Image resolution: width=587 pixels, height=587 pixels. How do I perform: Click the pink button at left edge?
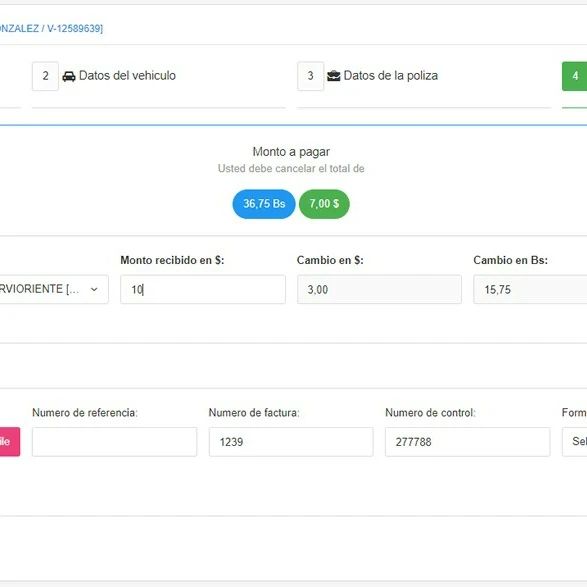[x=10, y=442]
